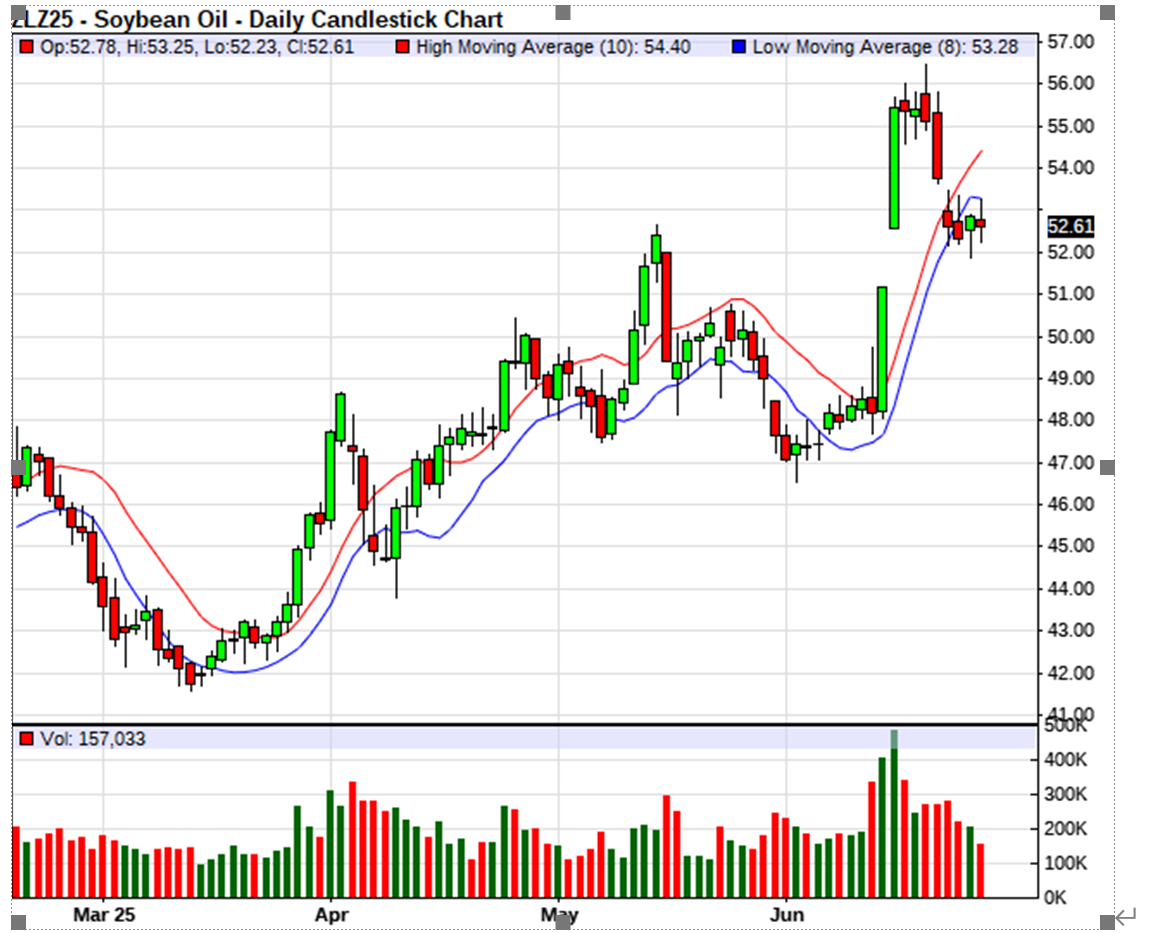Click the High Moving Average (10) legend text

point(553,47)
